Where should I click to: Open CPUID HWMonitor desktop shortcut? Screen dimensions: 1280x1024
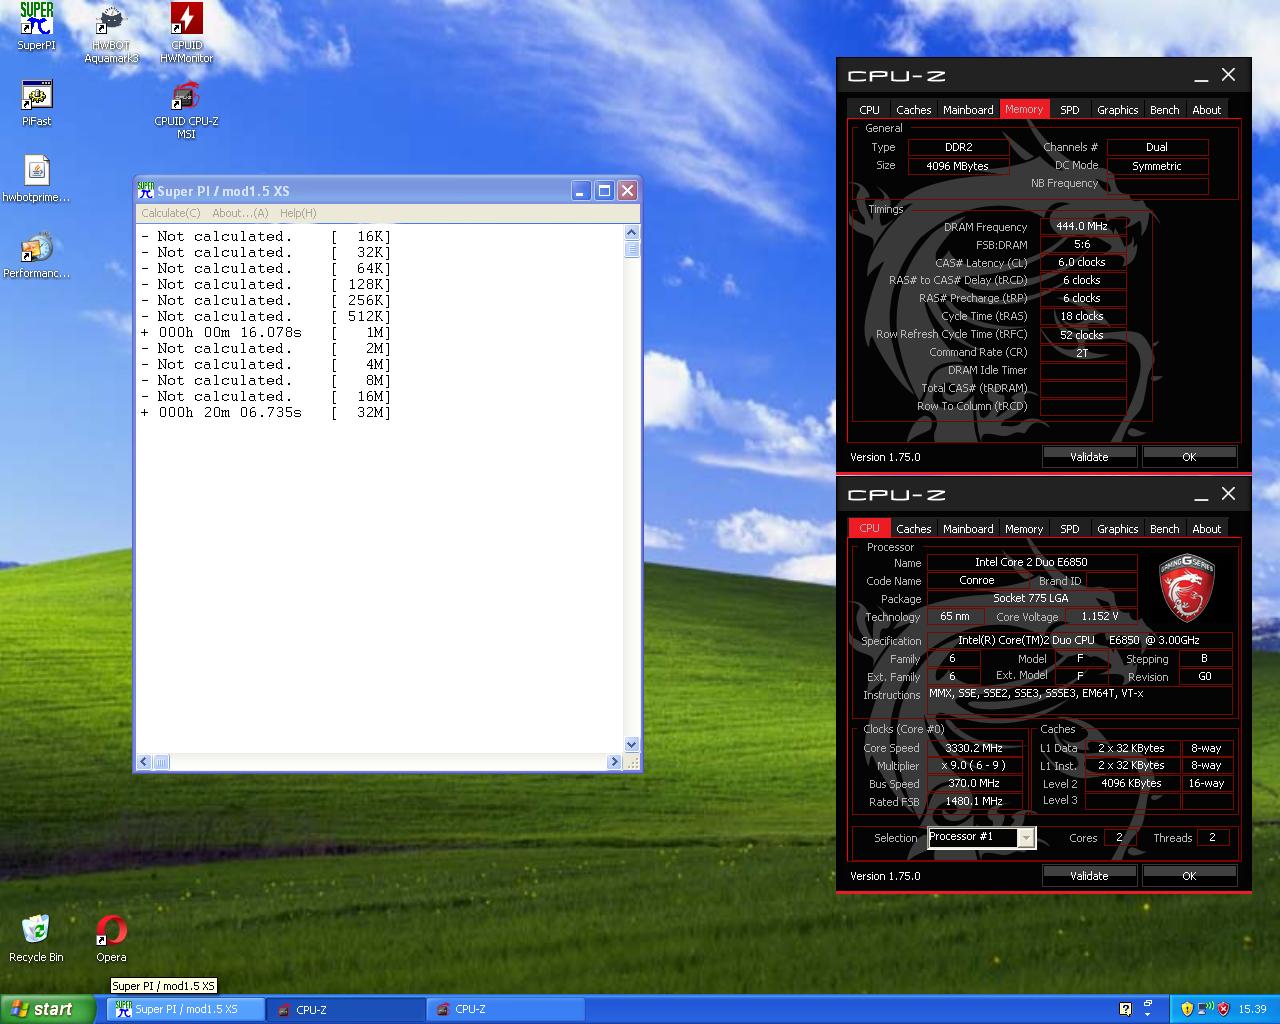187,33
